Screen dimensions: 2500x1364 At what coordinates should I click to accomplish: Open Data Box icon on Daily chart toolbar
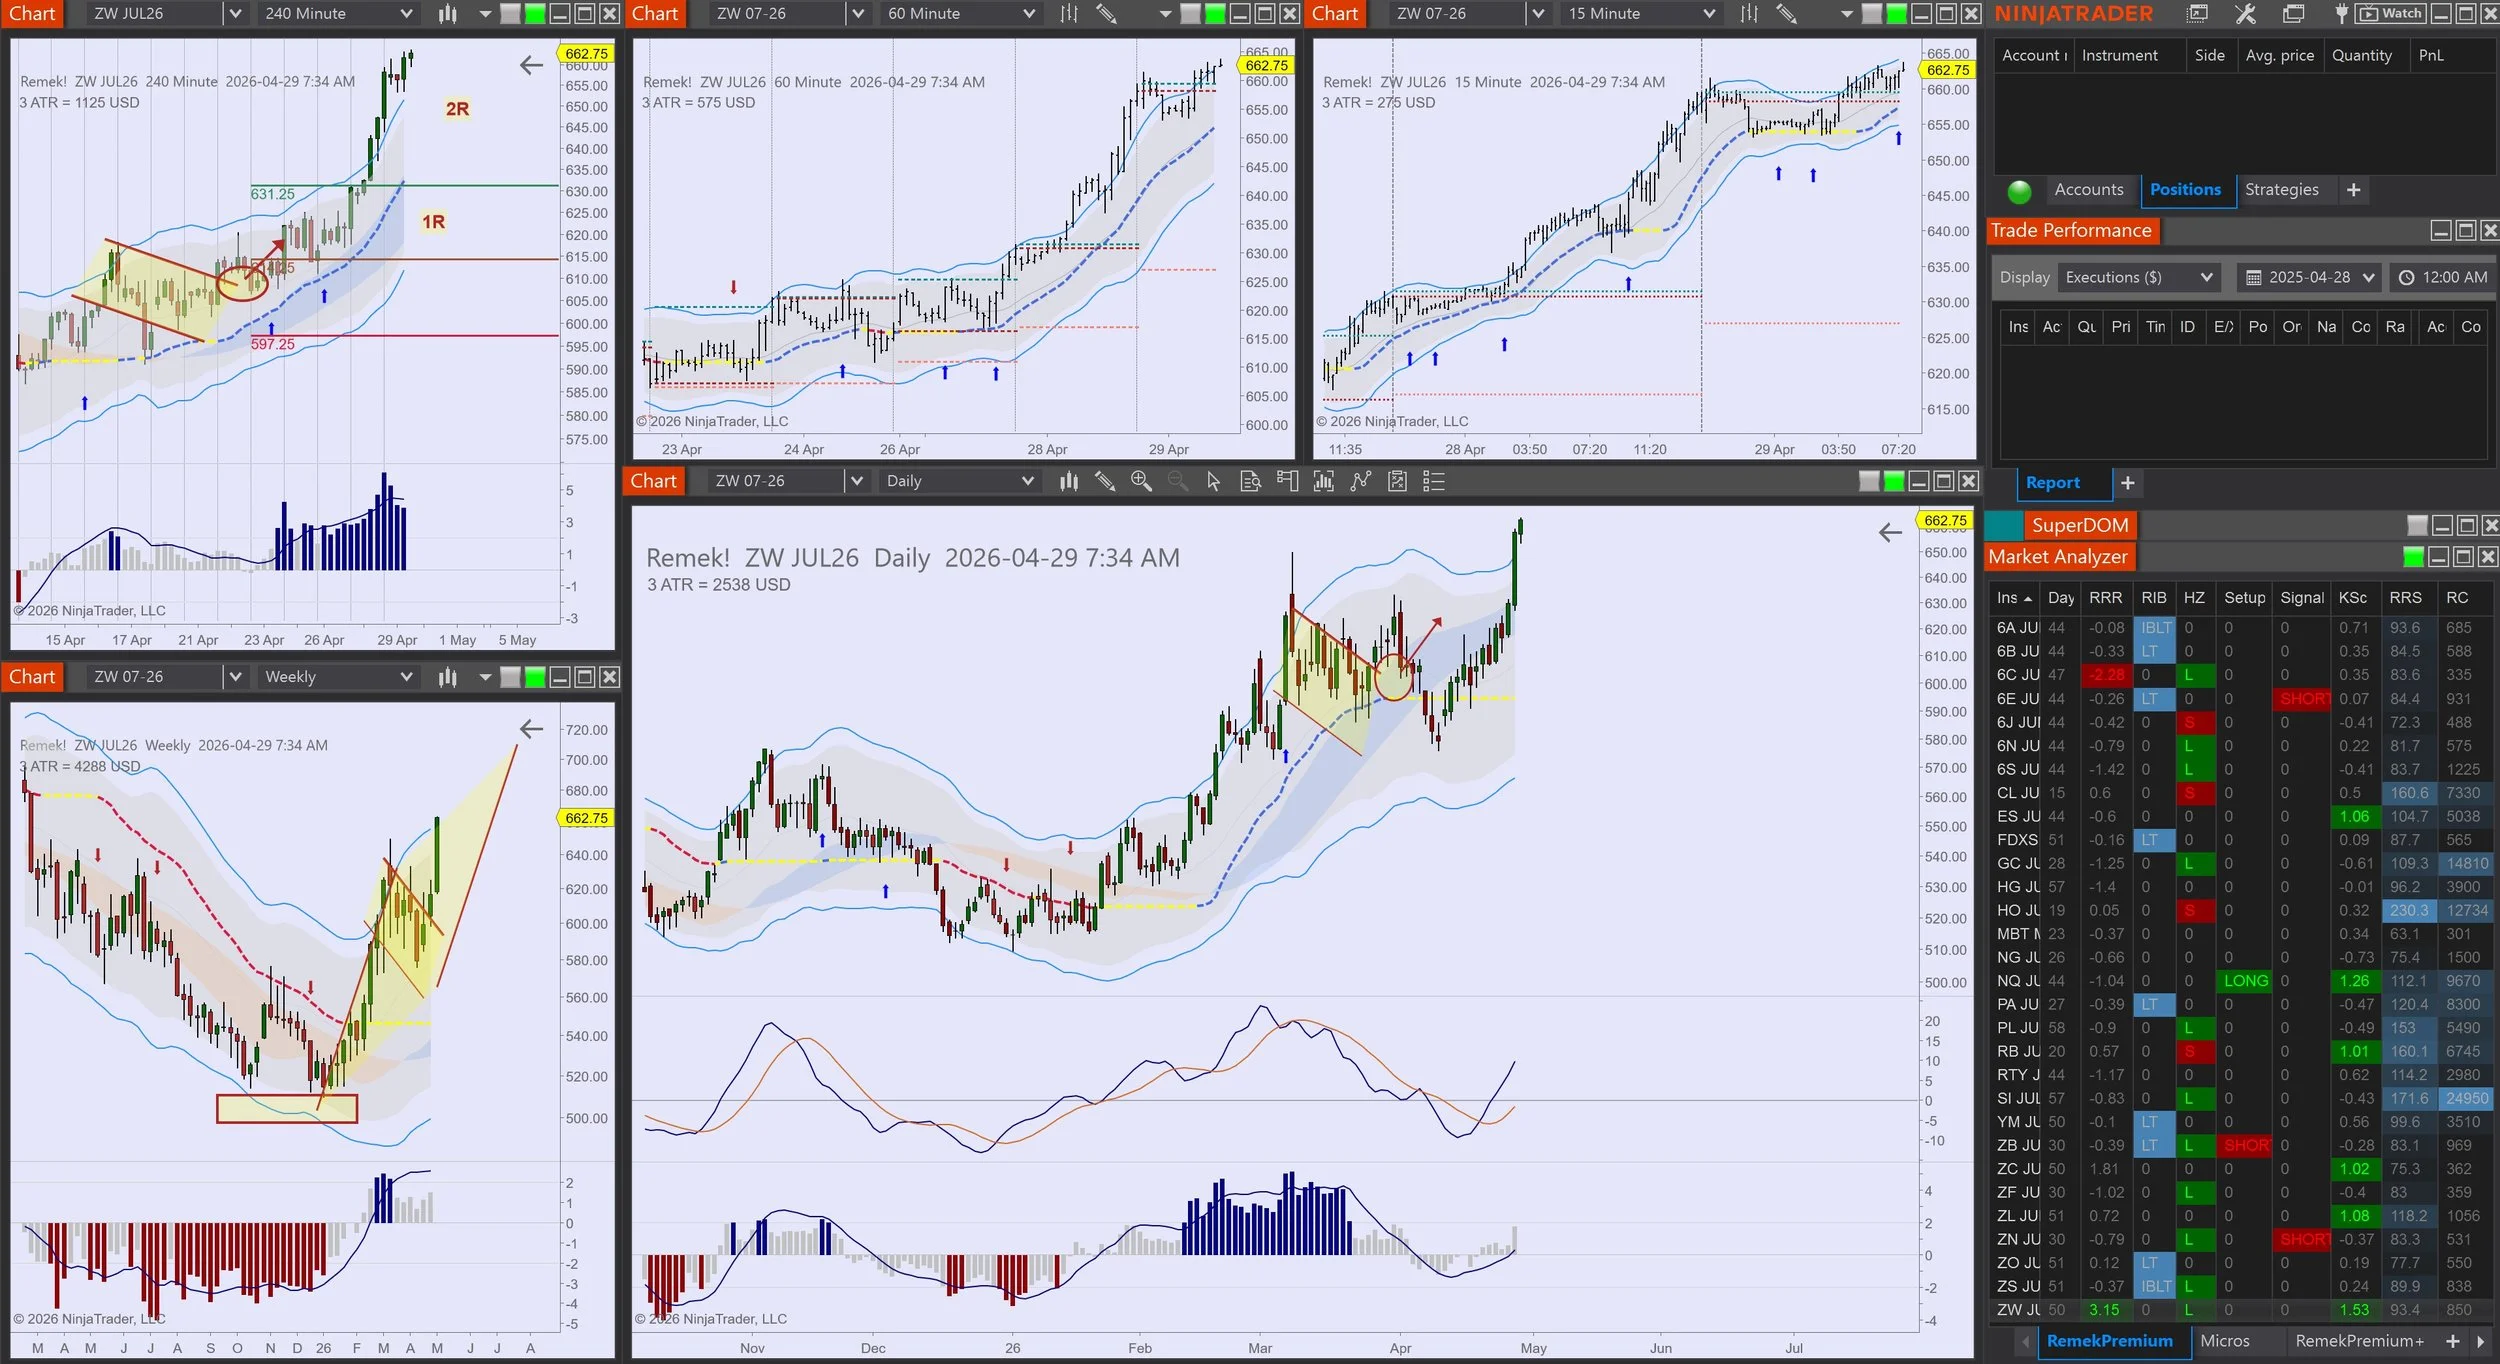[x=1250, y=481]
